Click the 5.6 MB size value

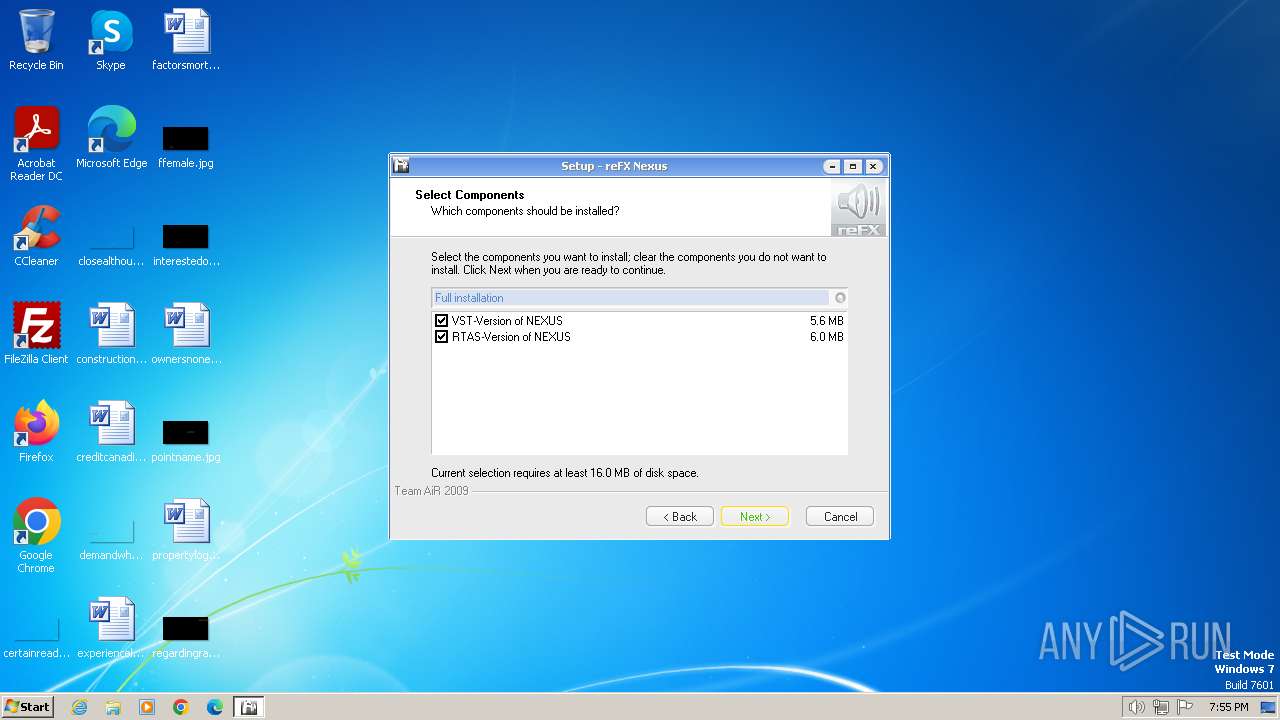point(827,321)
